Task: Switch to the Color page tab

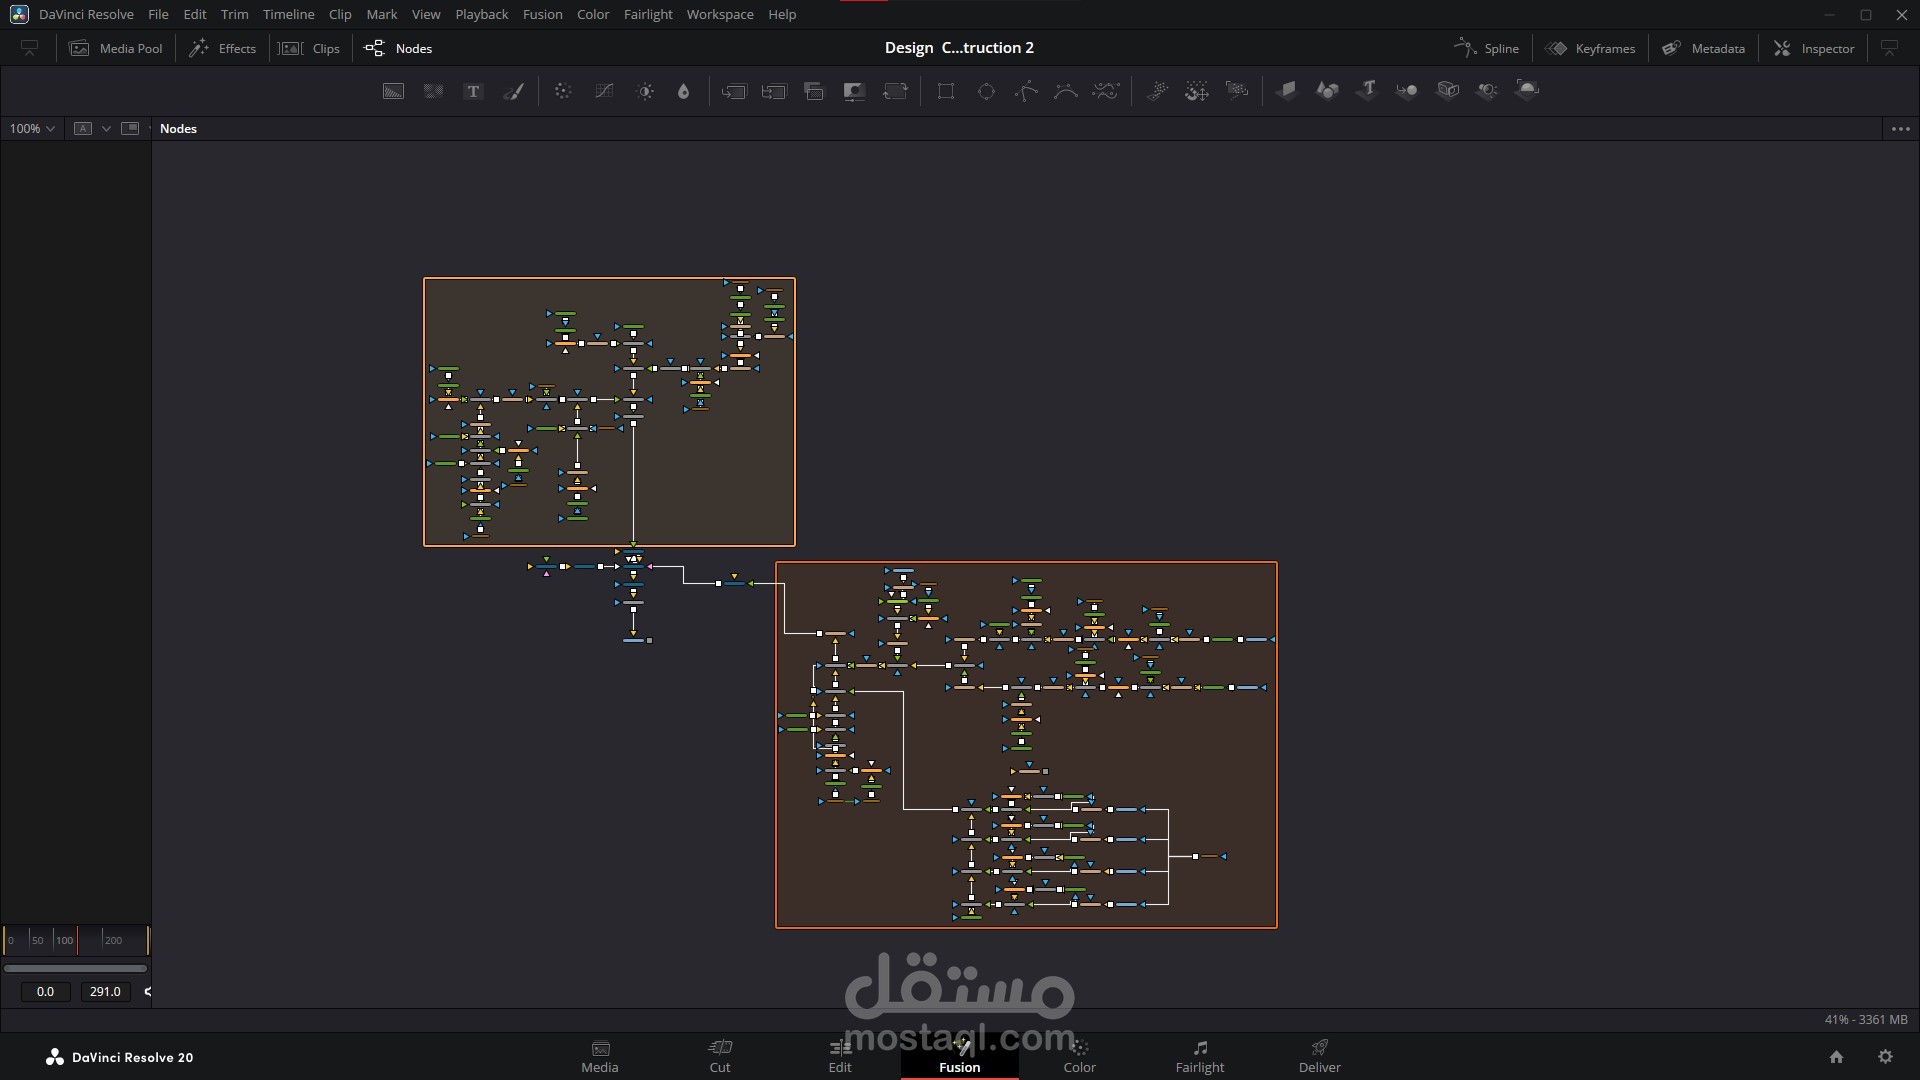Action: point(1079,1056)
